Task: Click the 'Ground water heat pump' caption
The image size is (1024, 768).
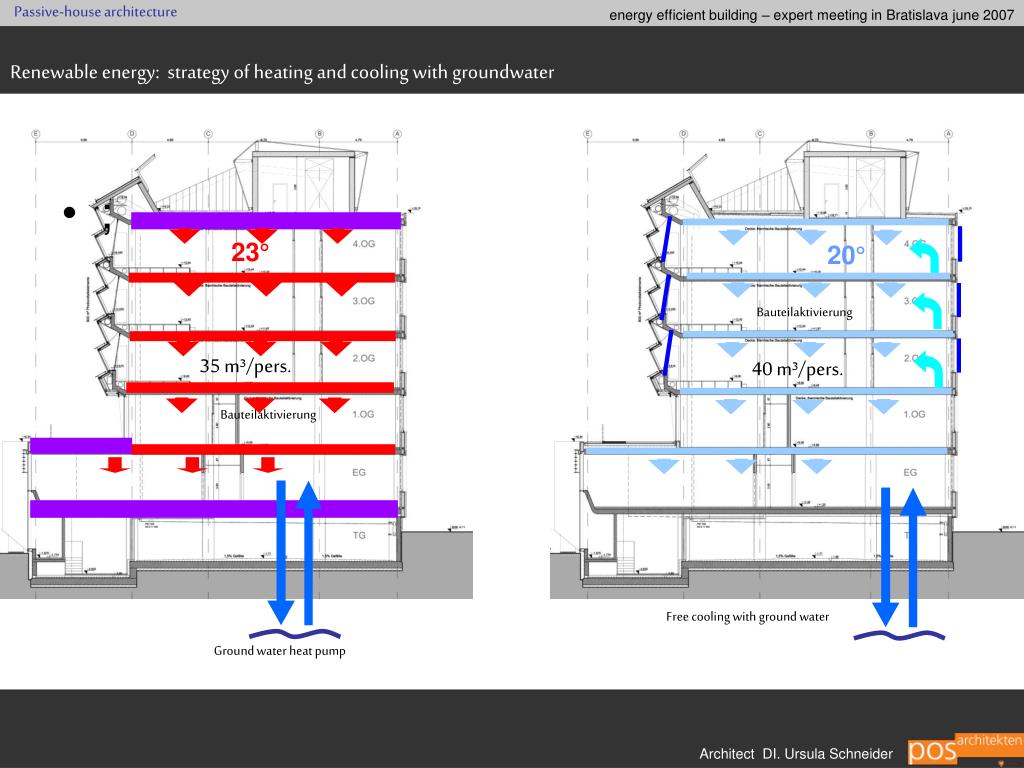Action: tap(280, 650)
